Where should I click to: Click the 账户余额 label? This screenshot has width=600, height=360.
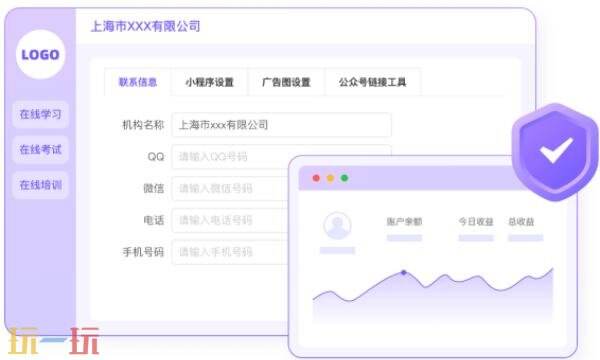pyautogui.click(x=404, y=222)
